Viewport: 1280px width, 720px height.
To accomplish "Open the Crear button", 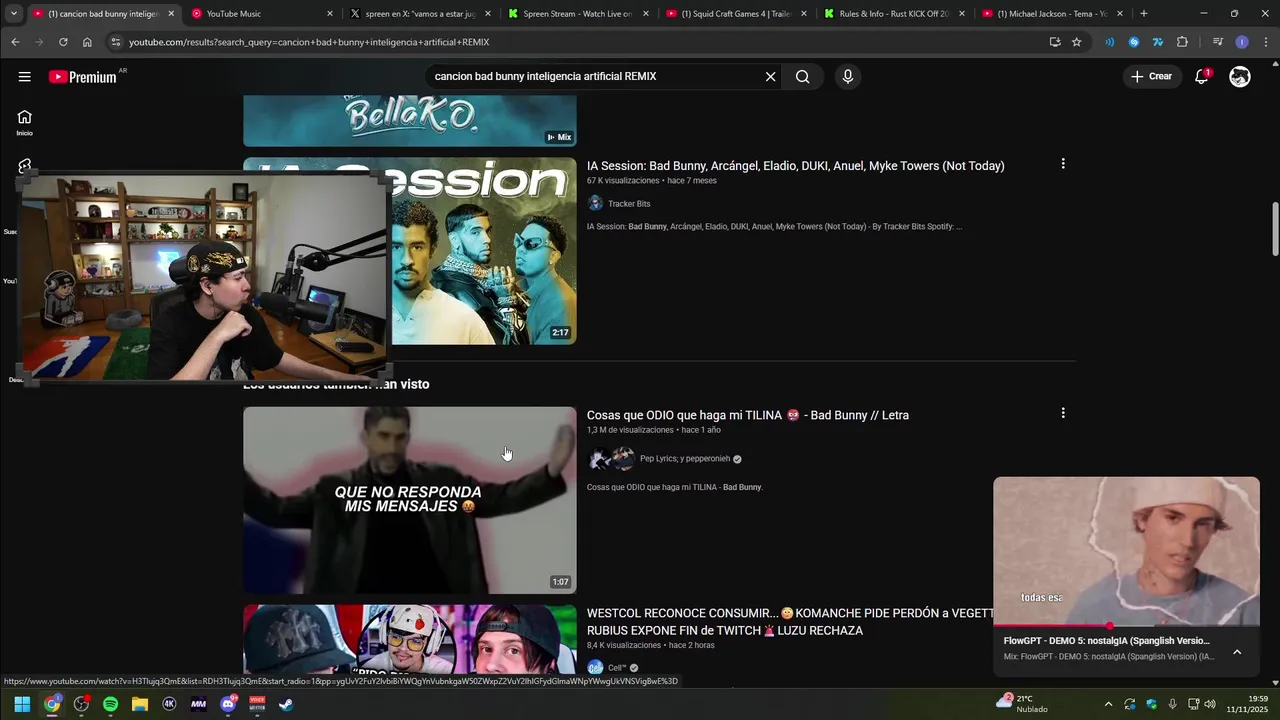I will [1151, 77].
